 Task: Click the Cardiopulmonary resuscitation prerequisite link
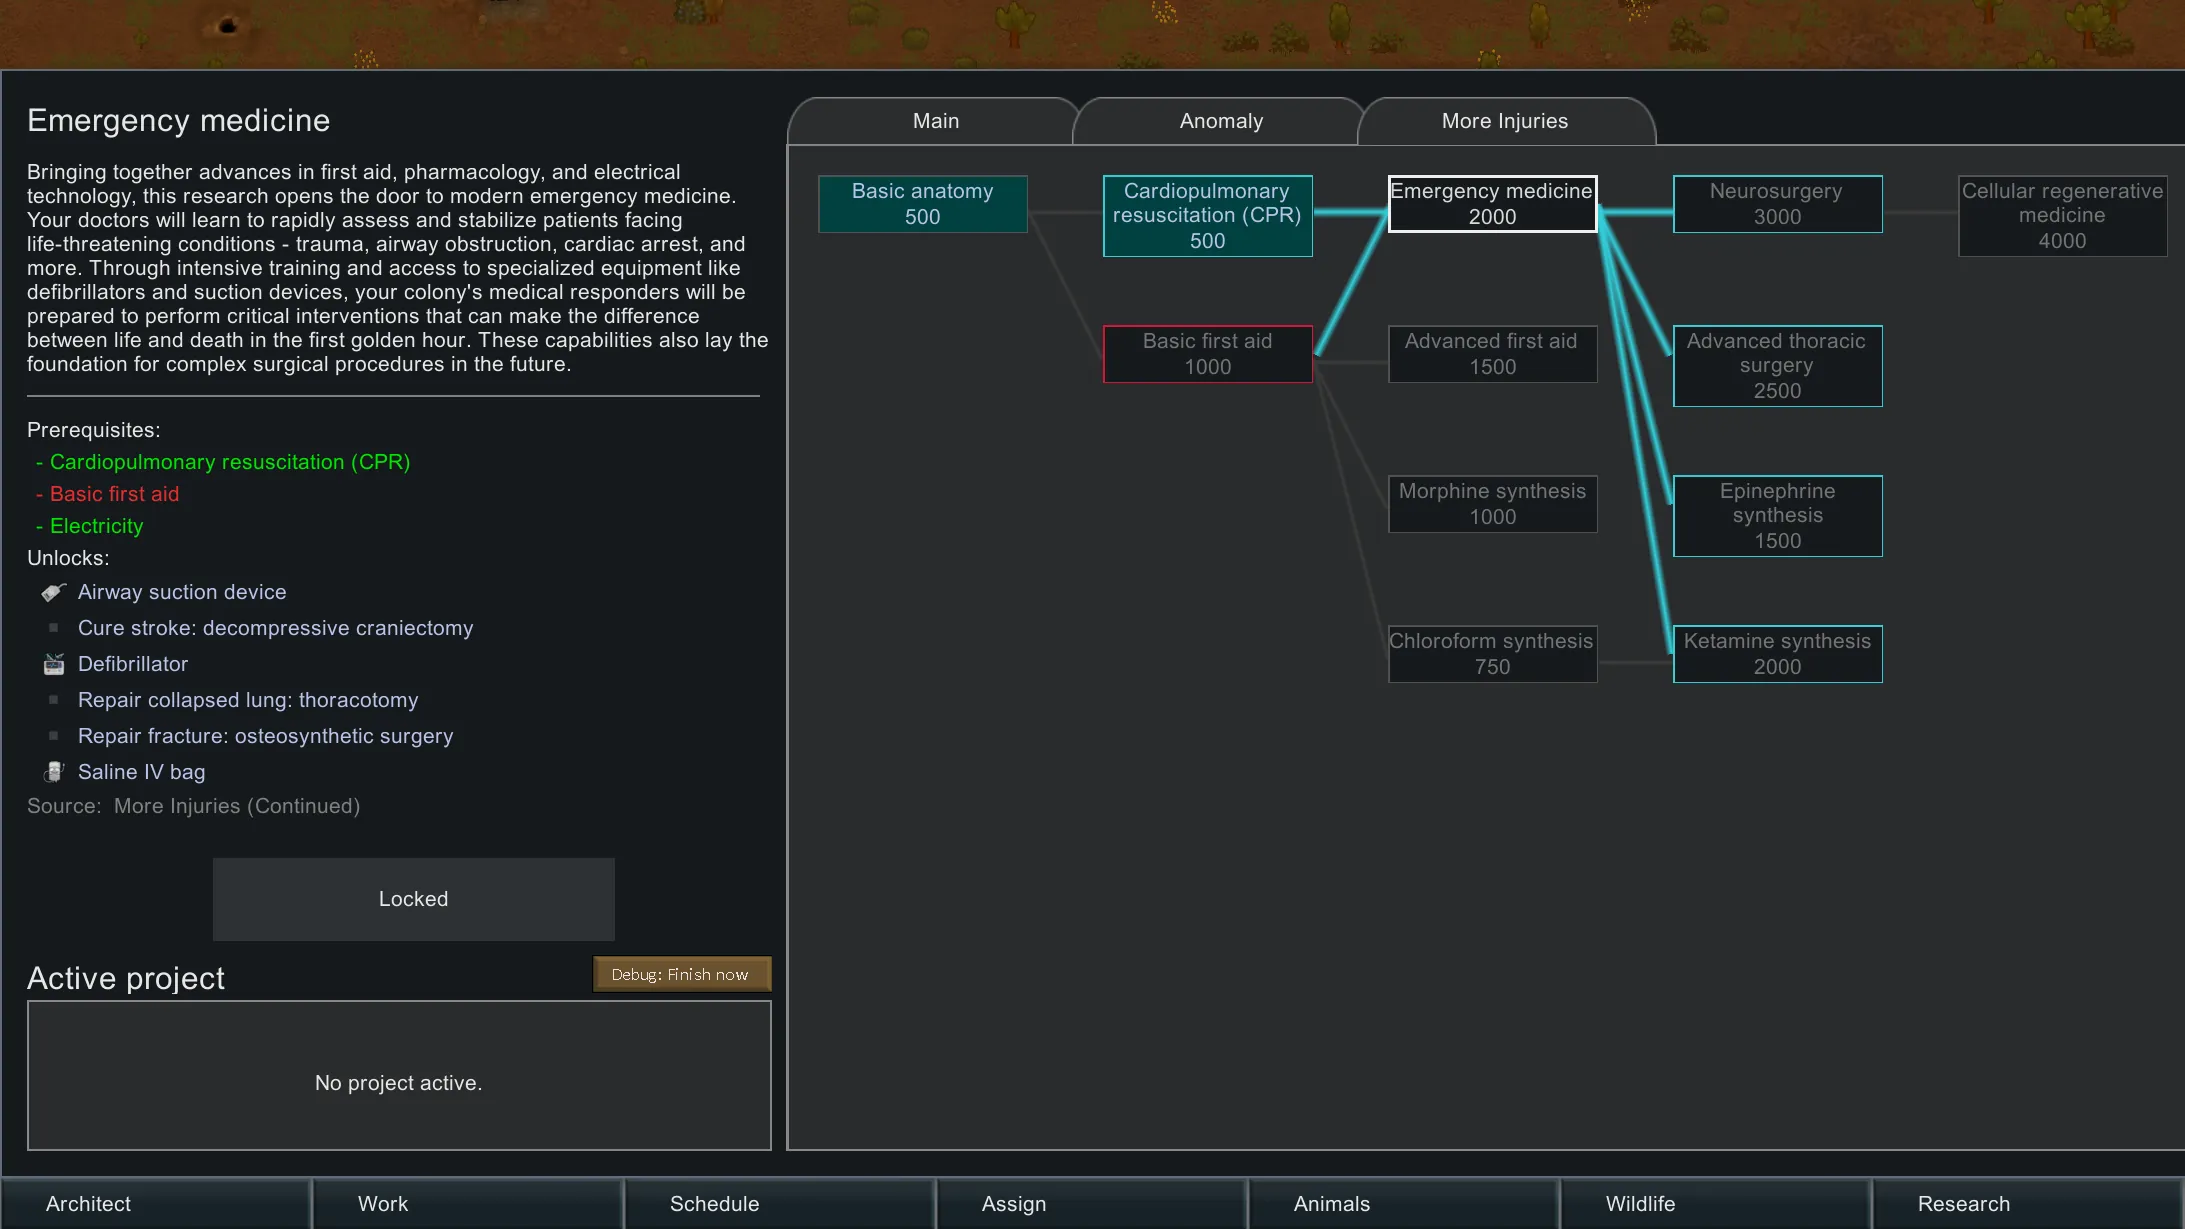click(229, 462)
